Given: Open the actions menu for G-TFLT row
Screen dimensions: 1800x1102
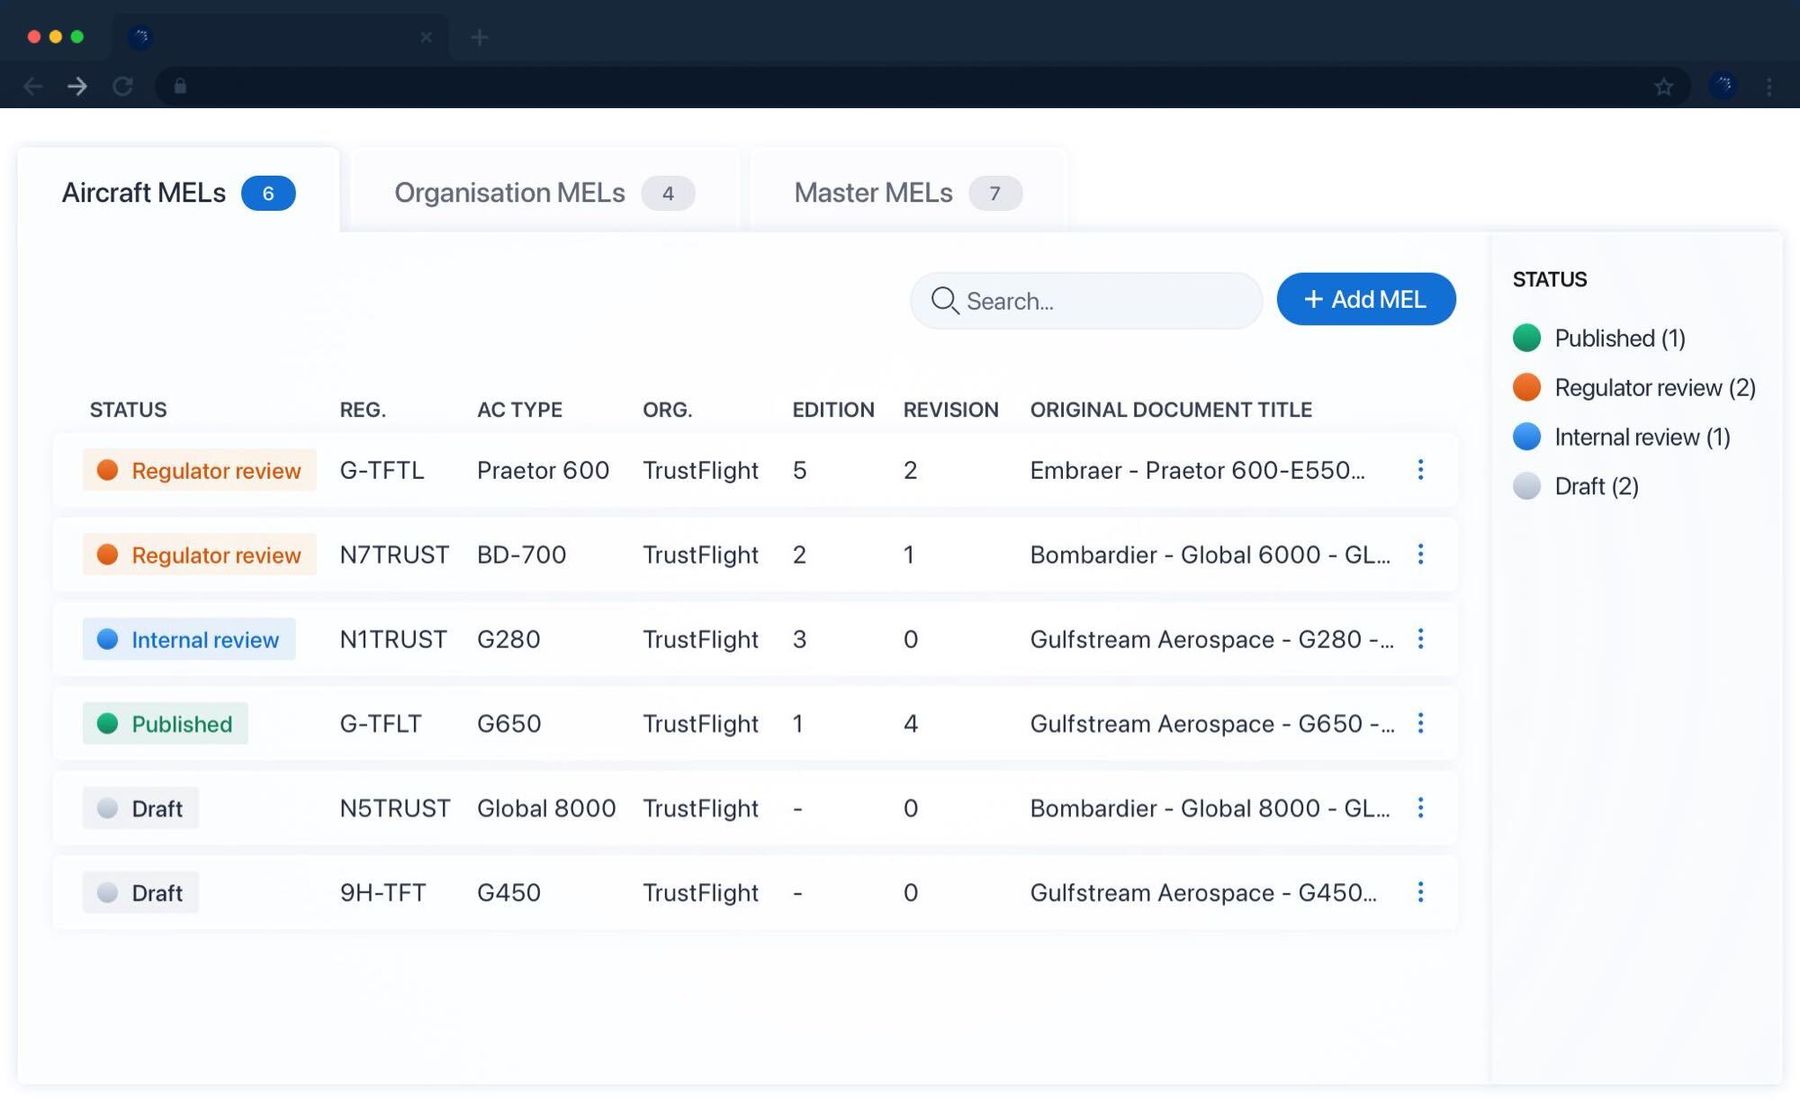Looking at the screenshot, I should (1420, 723).
